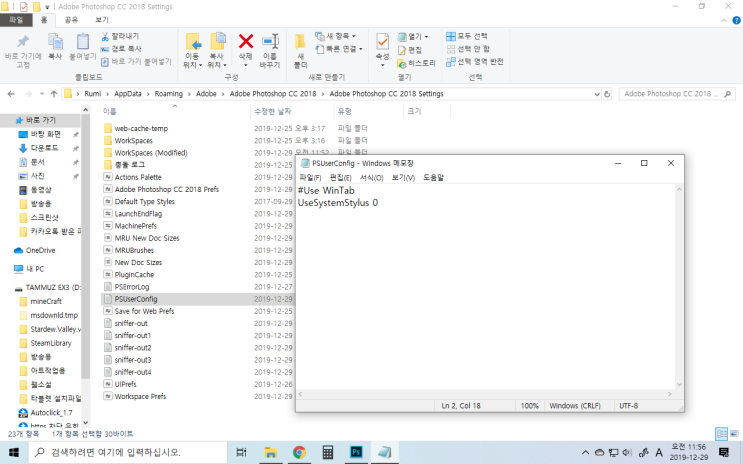743x464 pixels.
Task: Open Chrome from the taskbar
Action: 299,452
